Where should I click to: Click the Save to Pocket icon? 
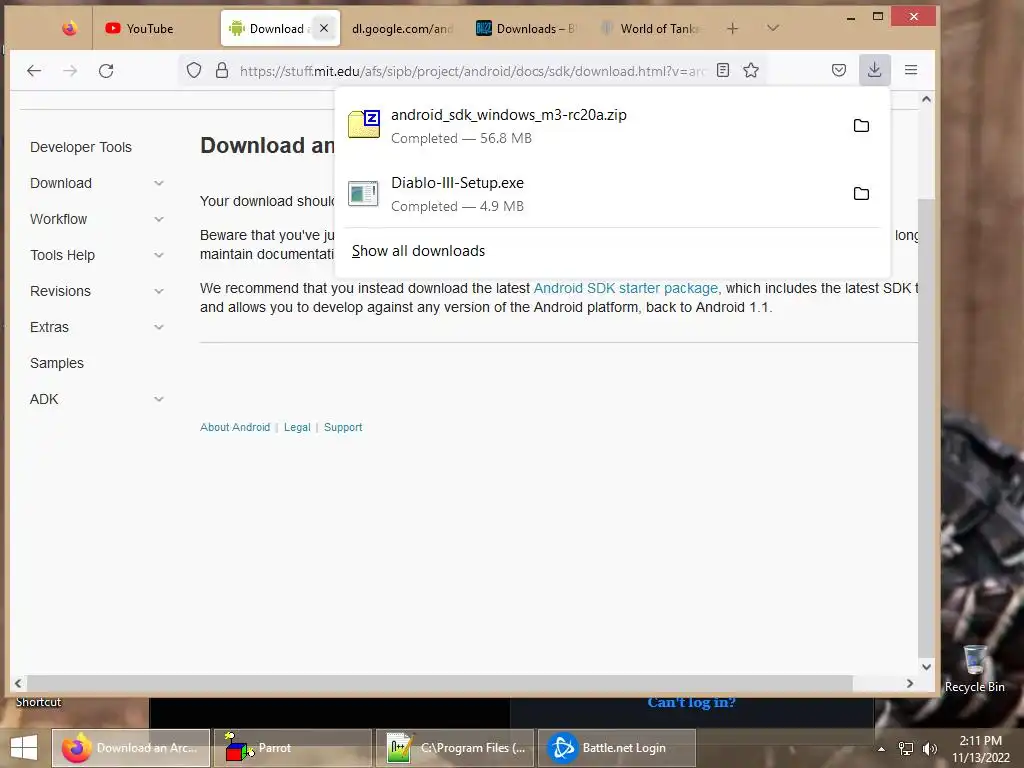(839, 70)
